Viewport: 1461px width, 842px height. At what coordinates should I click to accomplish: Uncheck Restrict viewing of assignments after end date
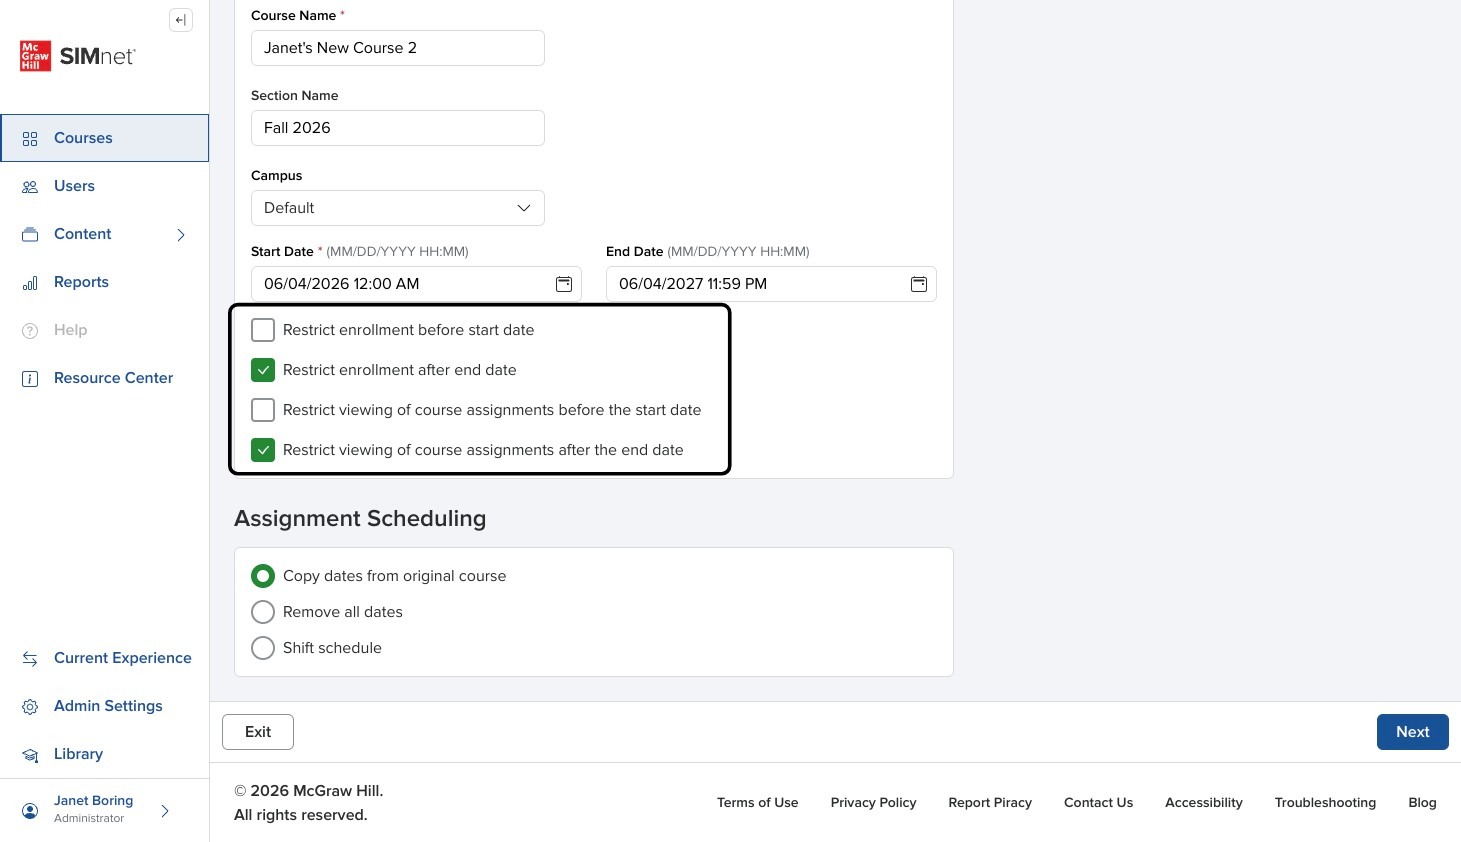pyautogui.click(x=263, y=450)
